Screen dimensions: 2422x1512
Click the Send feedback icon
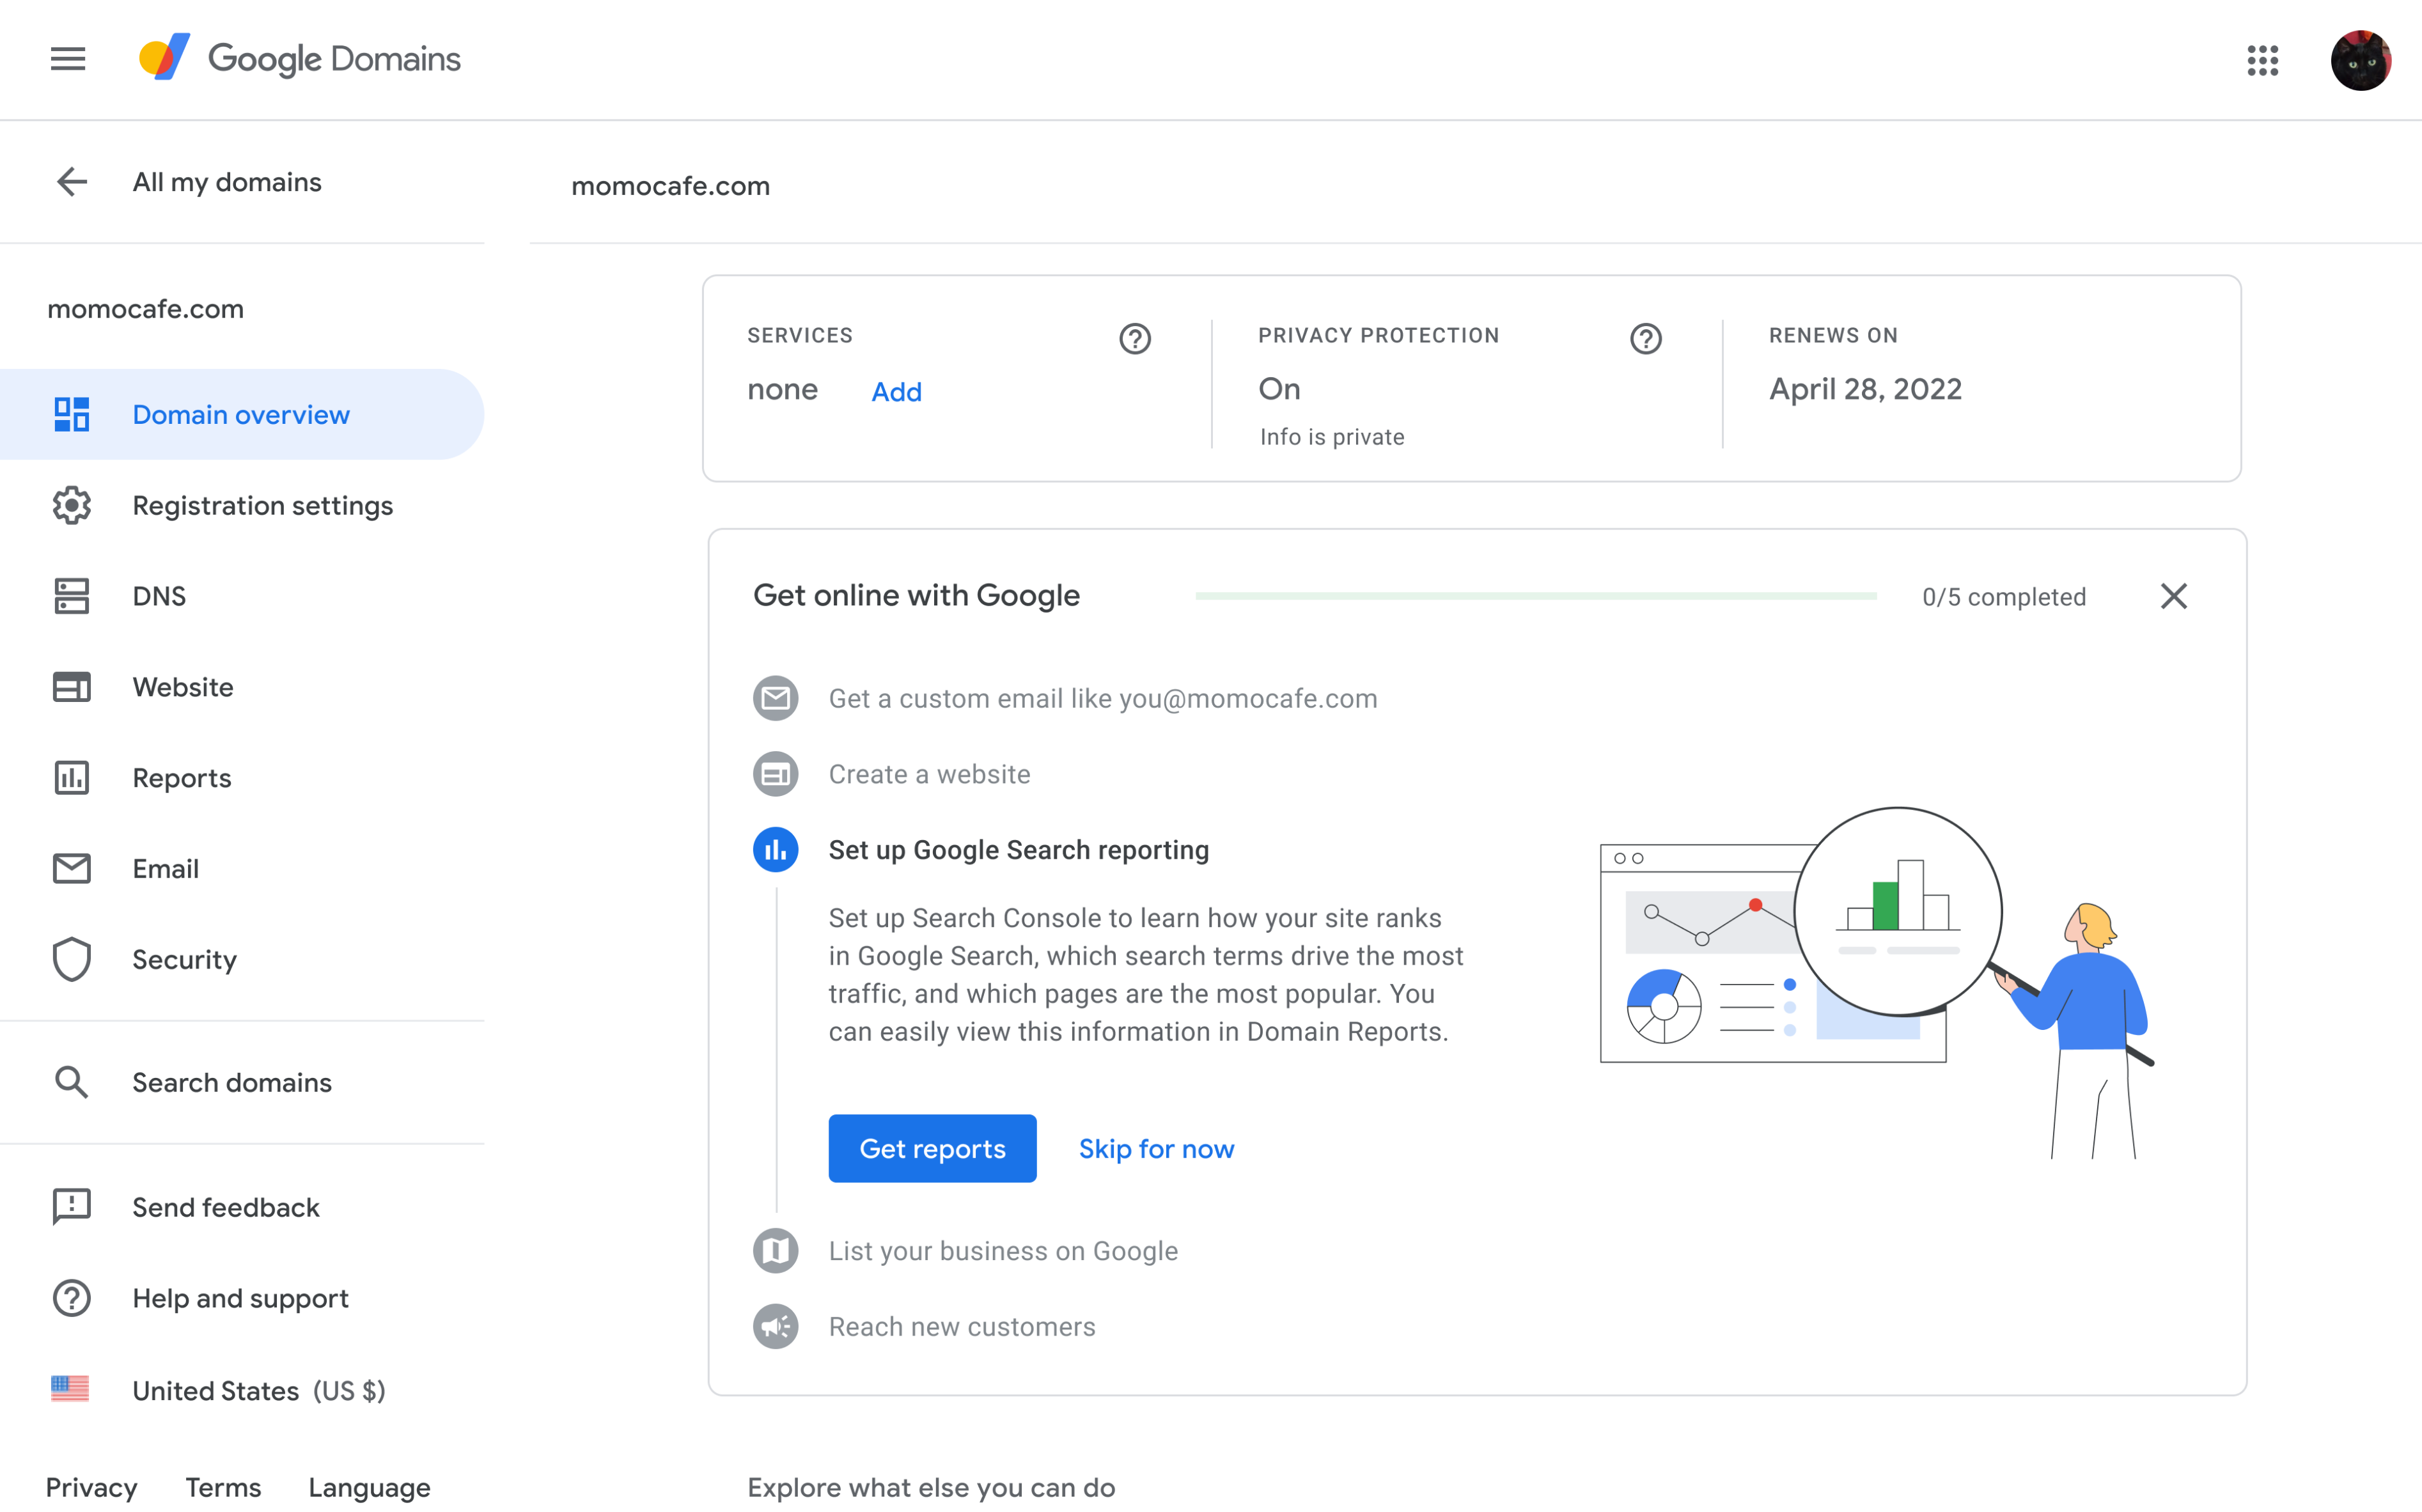click(x=72, y=1207)
